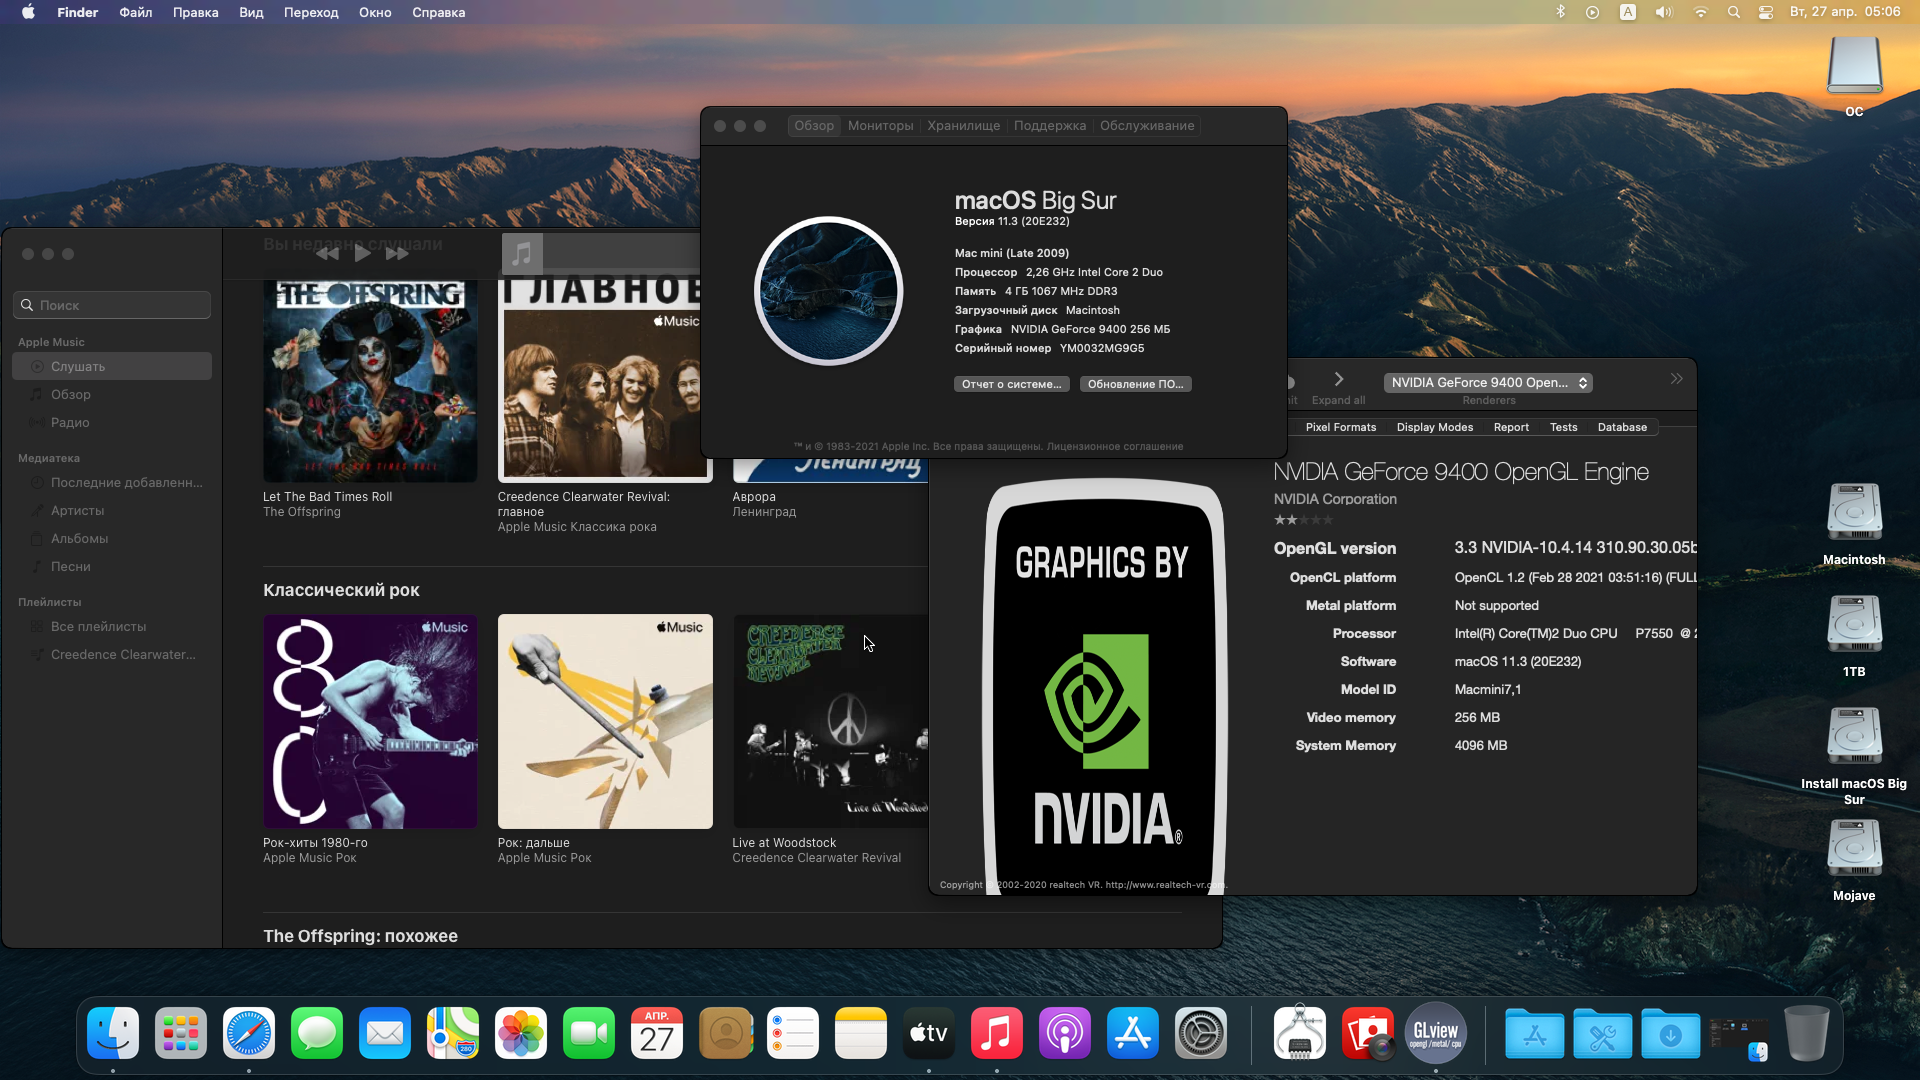
Task: Switch to Поддержка tab
Action: [x=1049, y=126]
